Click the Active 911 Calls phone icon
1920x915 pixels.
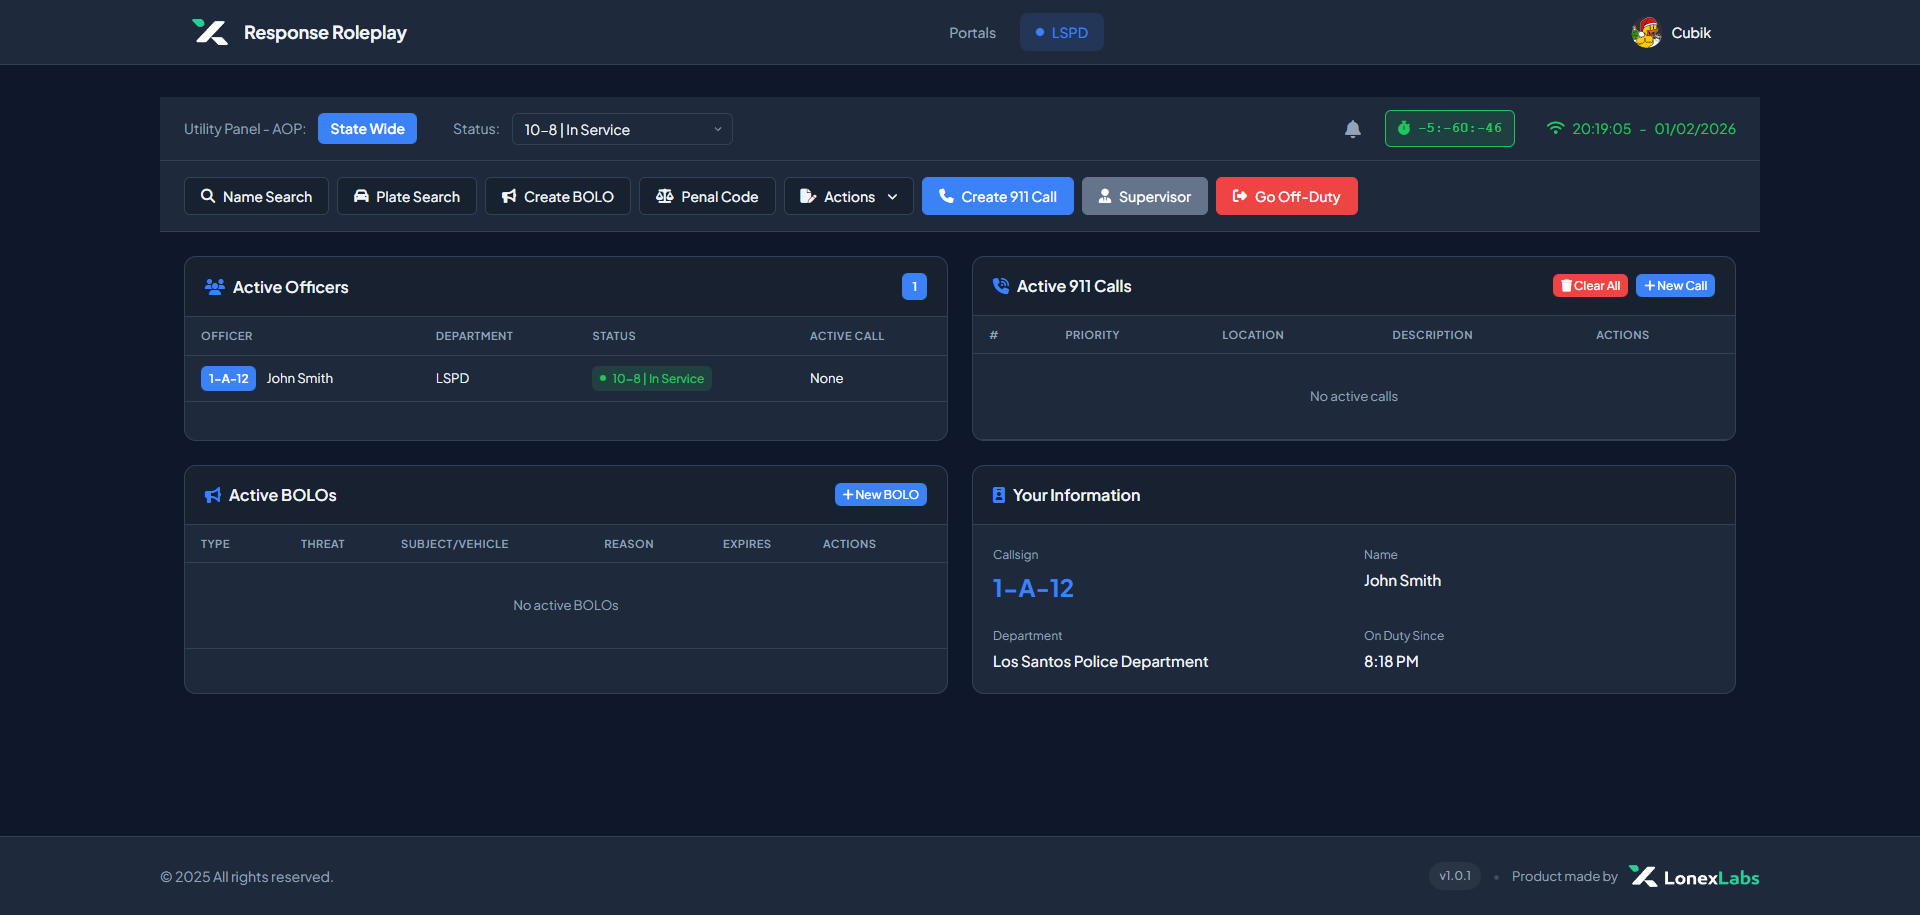coord(1000,286)
